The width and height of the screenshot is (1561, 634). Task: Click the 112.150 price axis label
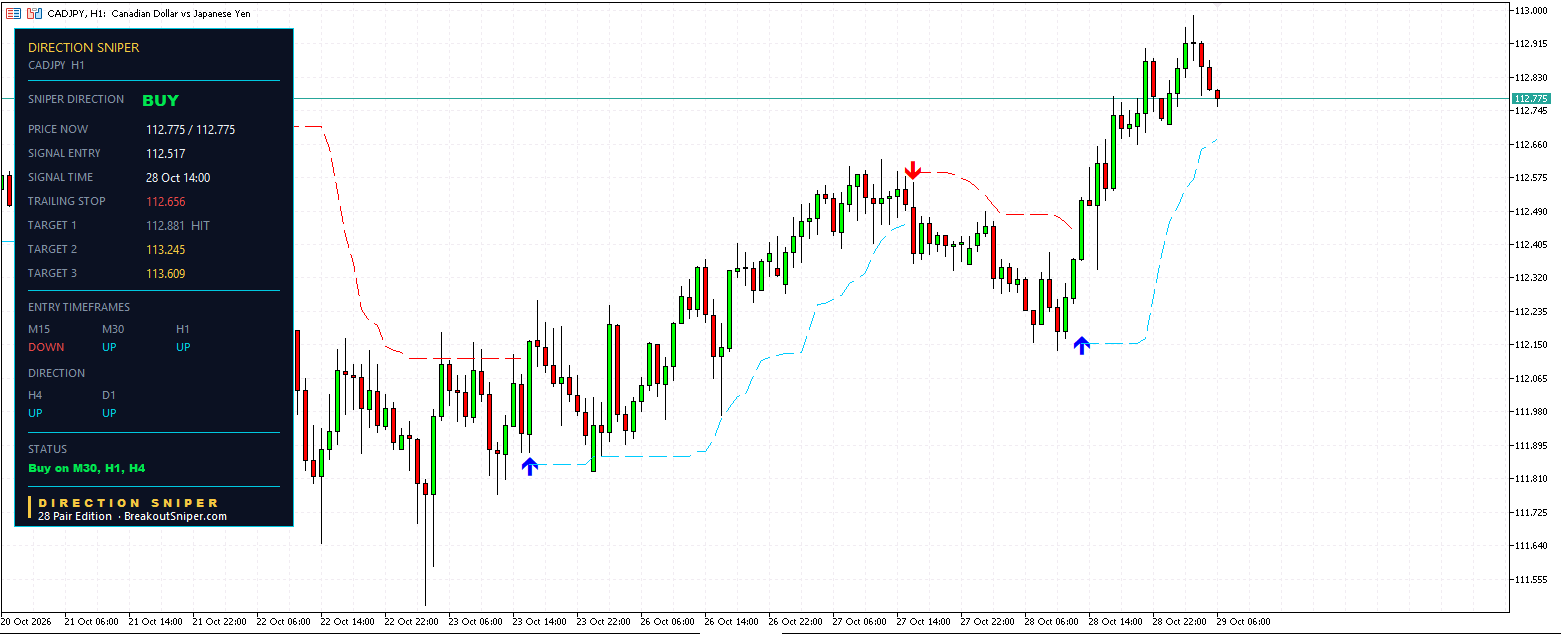click(x=1532, y=345)
